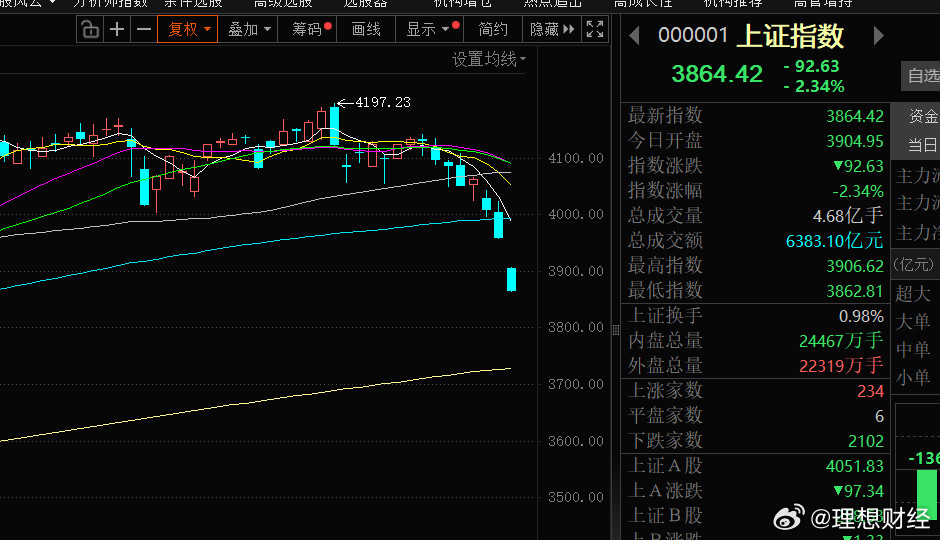Click 上A涨跌 value ▼97.34
The image size is (940, 540).
pyautogui.click(x=858, y=491)
